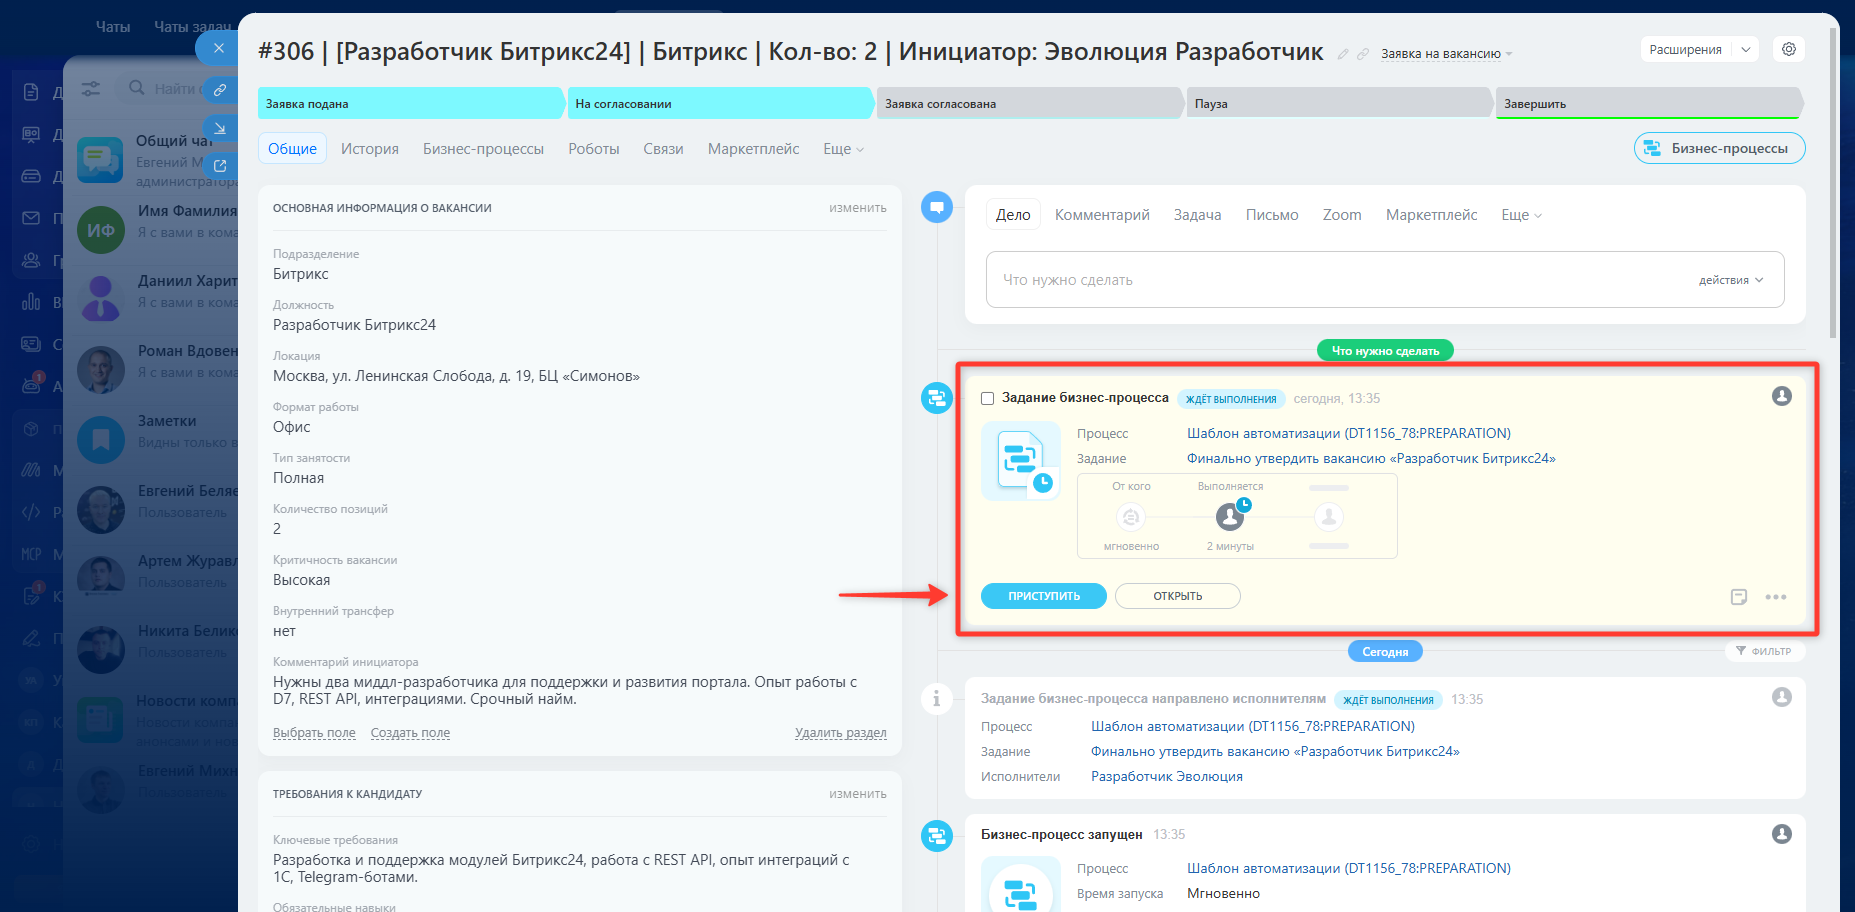This screenshot has height=912, width=1855.
Task: Open Маркетплейс tab in card tabs
Action: pos(753,149)
